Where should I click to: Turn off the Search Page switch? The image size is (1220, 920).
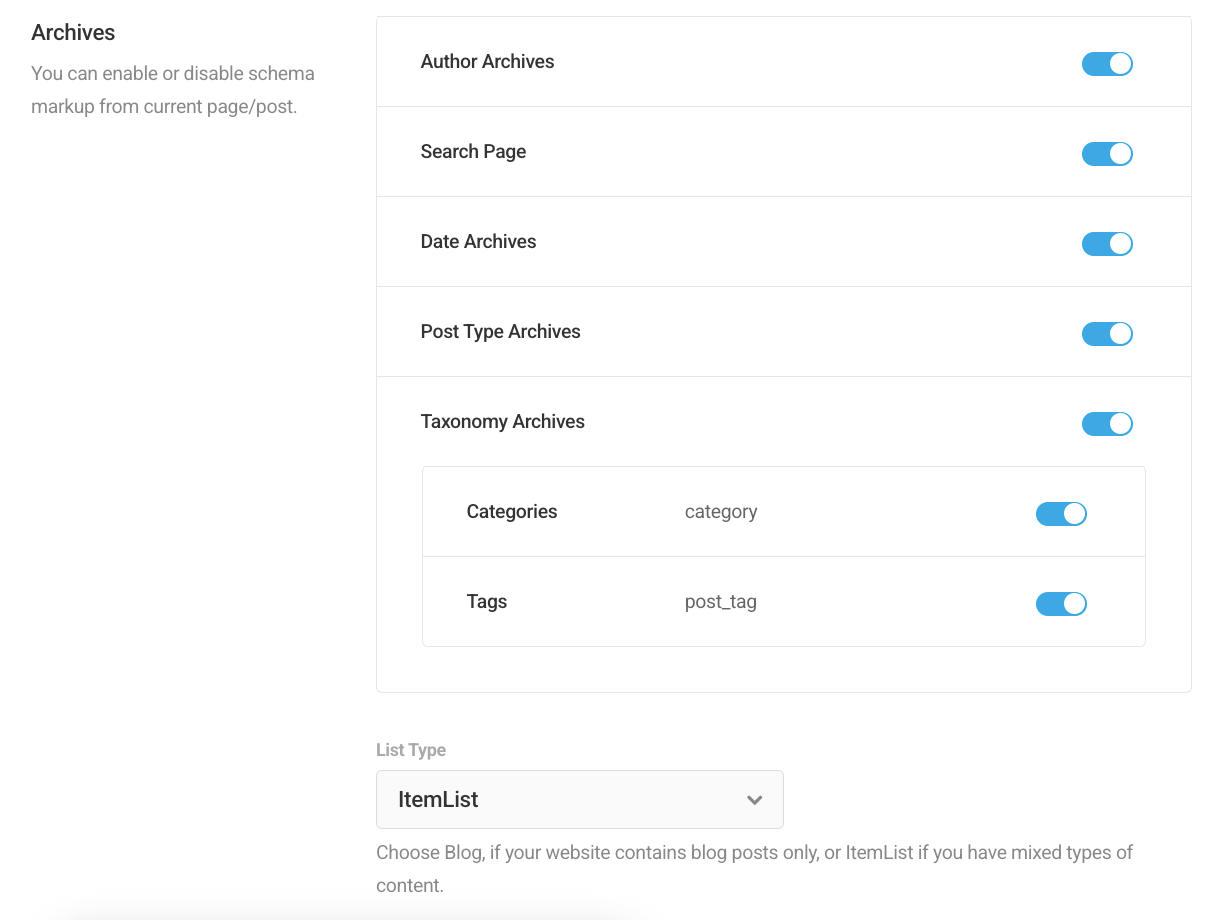(1107, 153)
